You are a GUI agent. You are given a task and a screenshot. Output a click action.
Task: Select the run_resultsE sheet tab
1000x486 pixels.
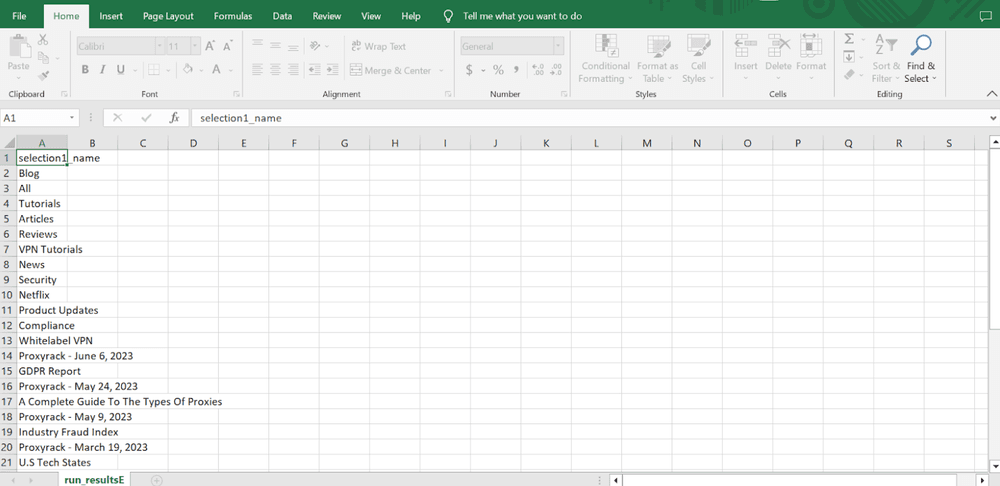click(x=94, y=480)
